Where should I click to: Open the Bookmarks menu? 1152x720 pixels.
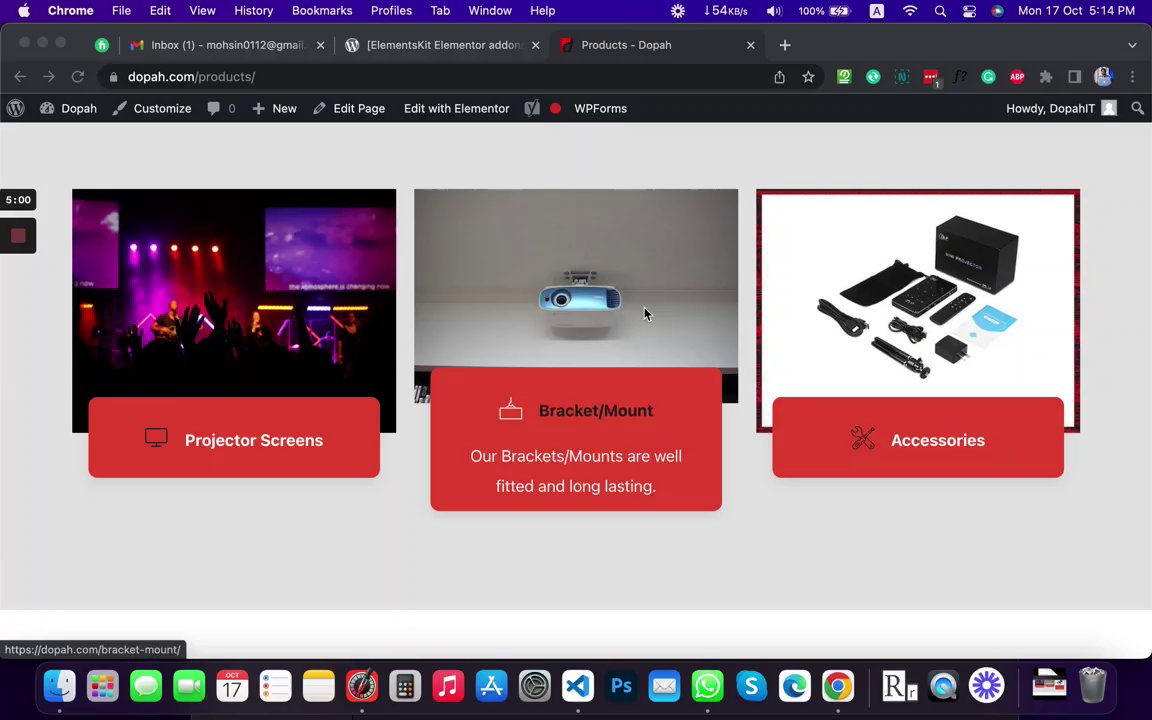(x=322, y=10)
